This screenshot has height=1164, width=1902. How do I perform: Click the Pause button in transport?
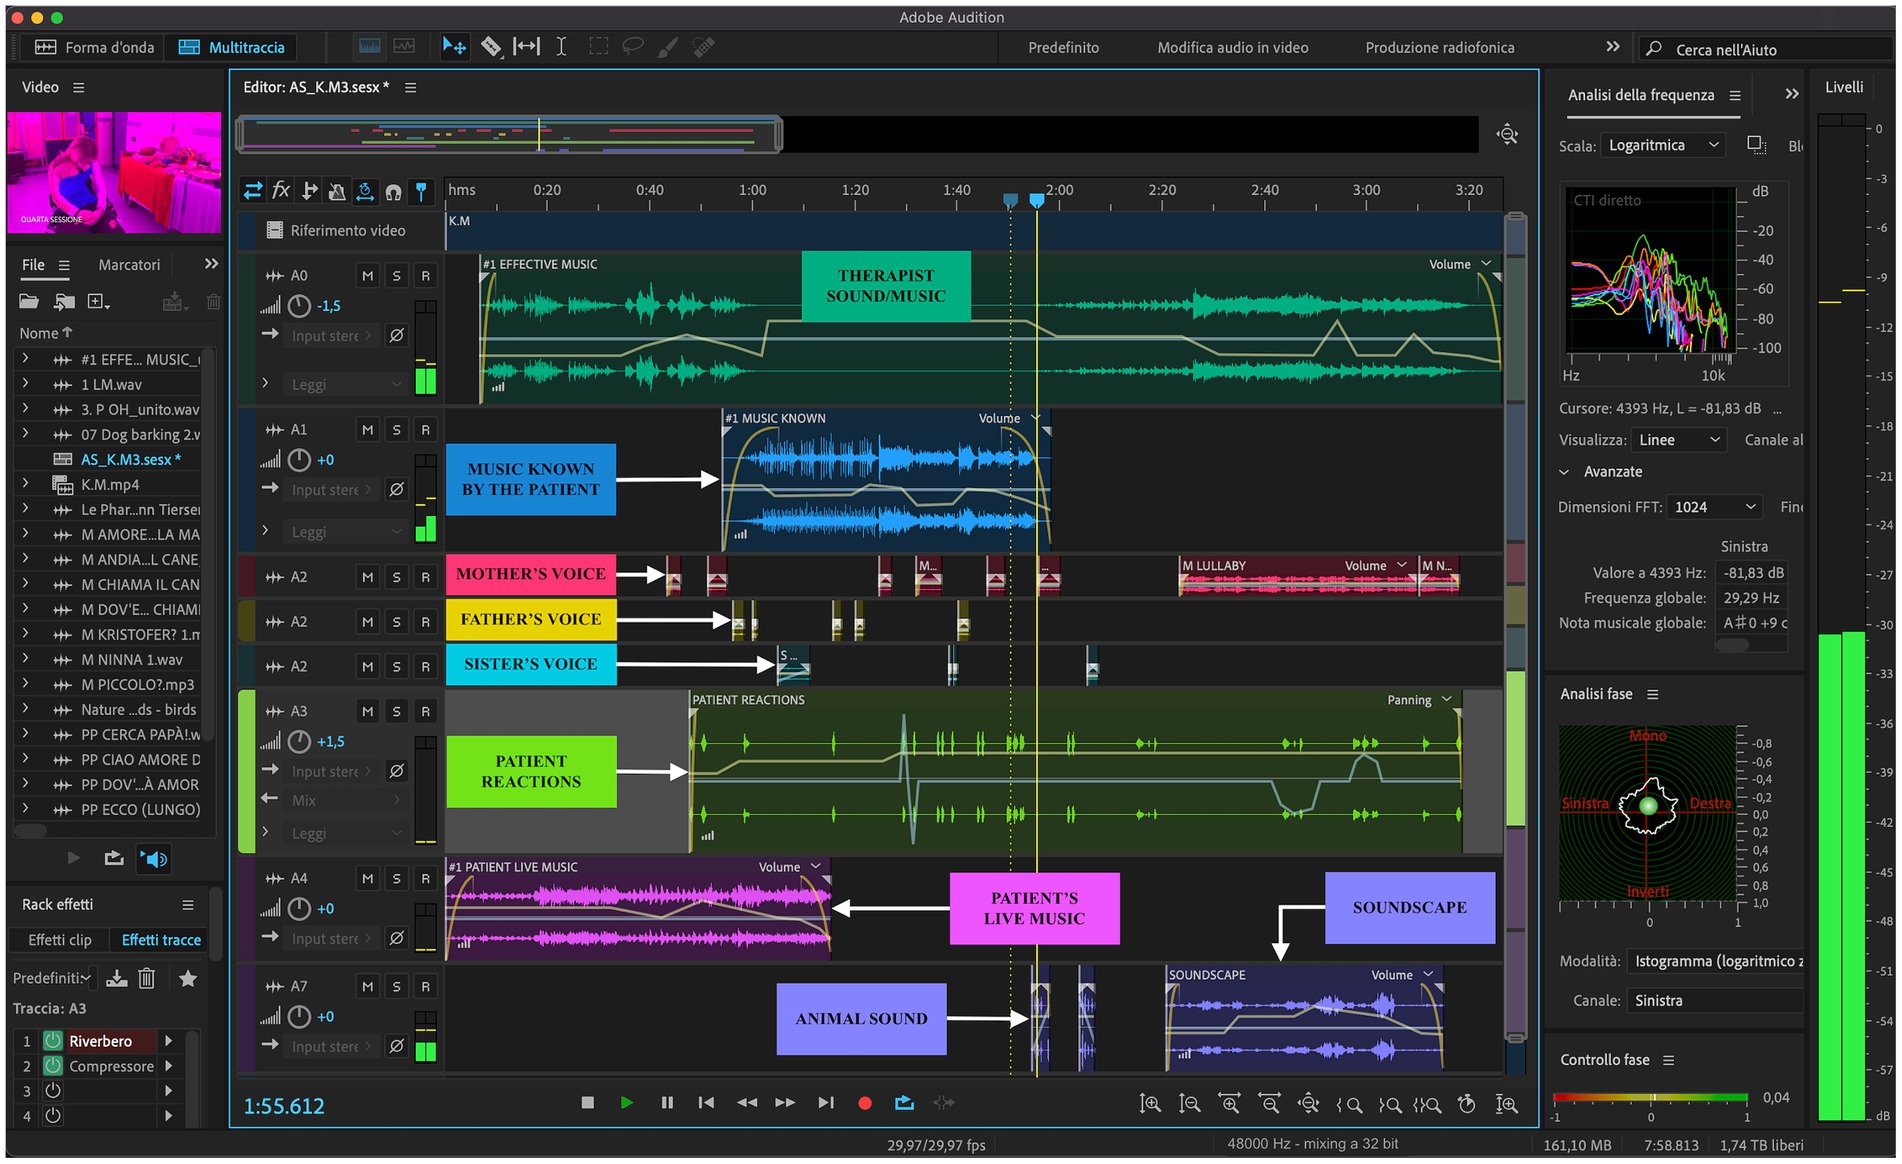click(x=666, y=1102)
